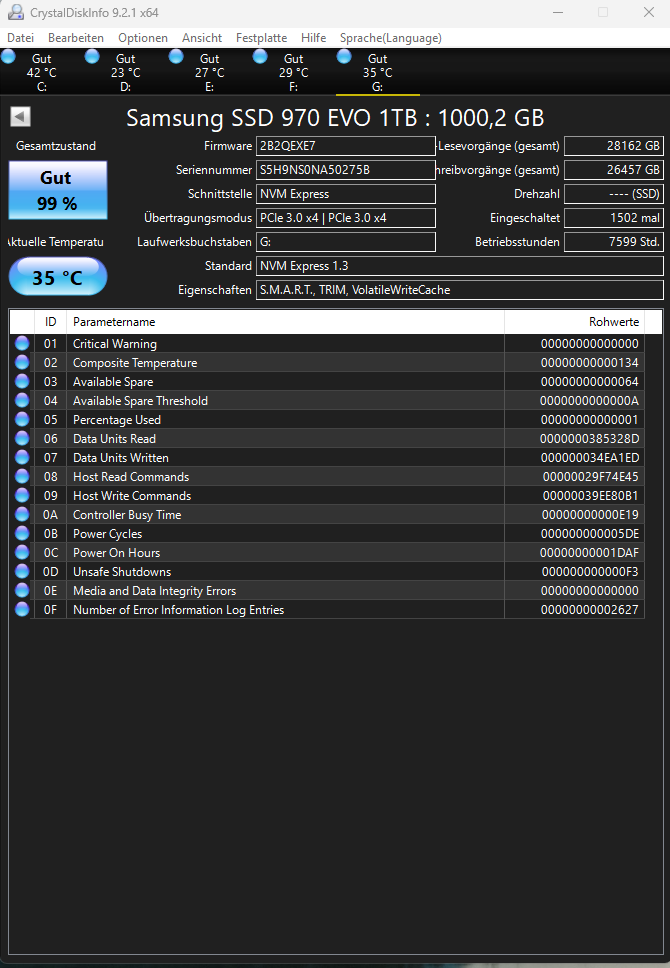Open the Festplatte menu
The height and width of the screenshot is (968, 670).
coord(261,38)
